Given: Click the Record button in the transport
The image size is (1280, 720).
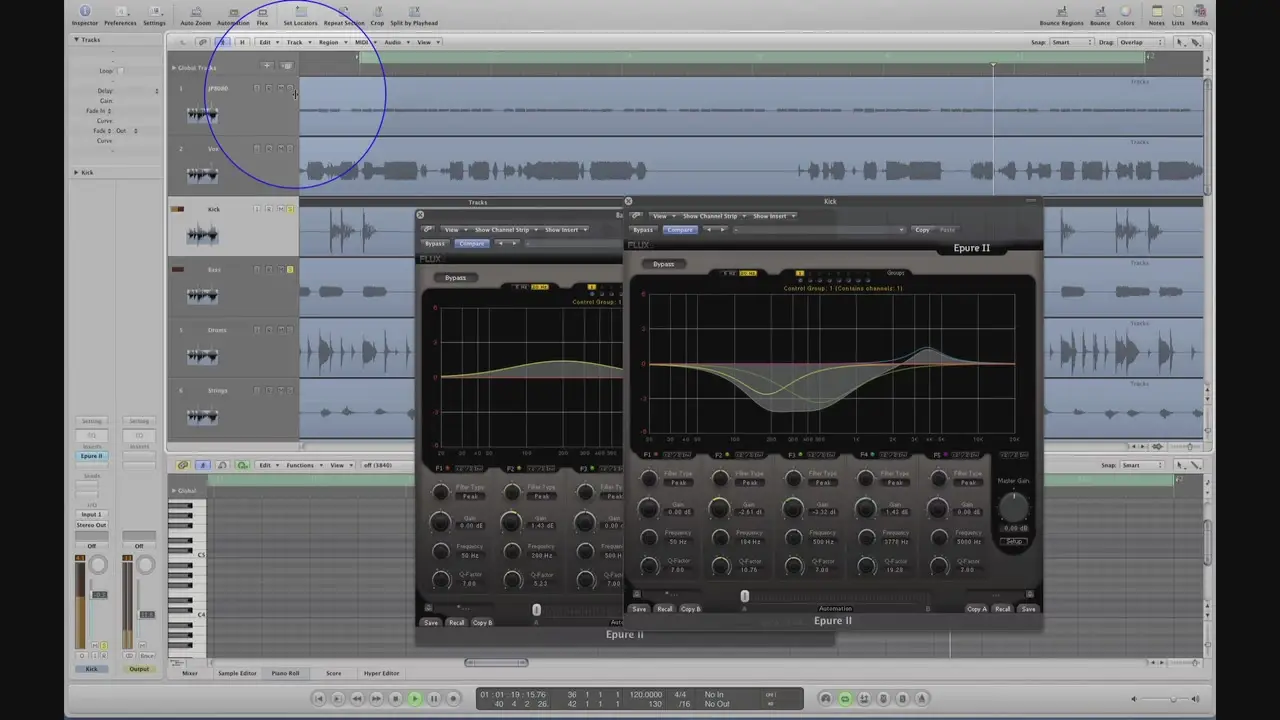Looking at the screenshot, I should tap(453, 699).
